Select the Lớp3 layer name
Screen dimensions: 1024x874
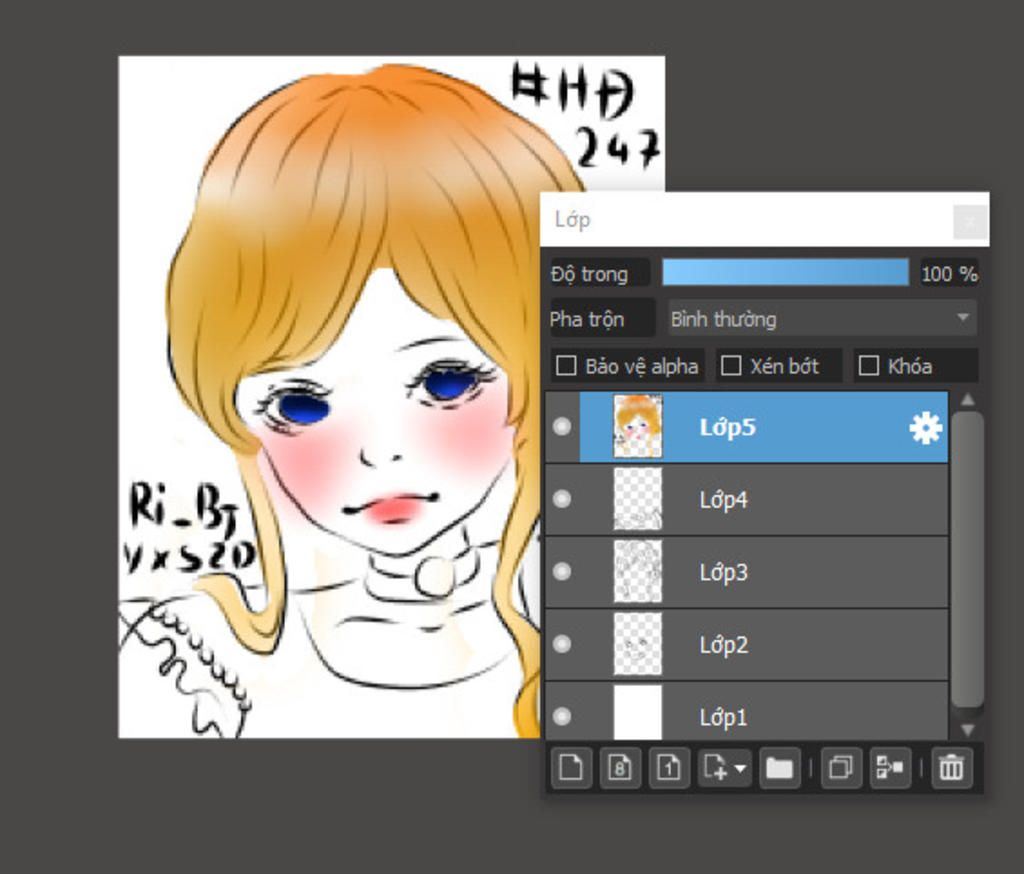point(723,573)
